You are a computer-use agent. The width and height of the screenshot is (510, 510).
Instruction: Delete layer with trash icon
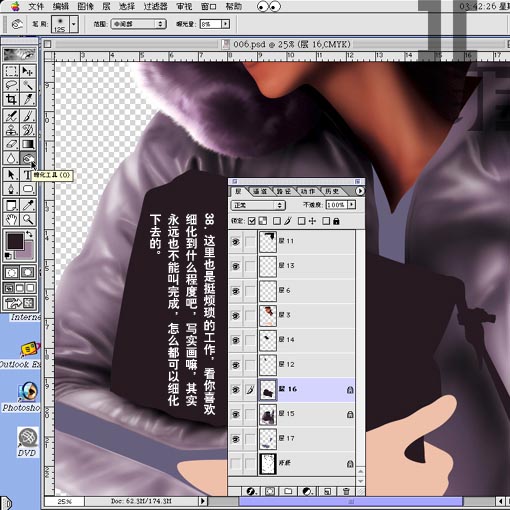pyautogui.click(x=346, y=491)
